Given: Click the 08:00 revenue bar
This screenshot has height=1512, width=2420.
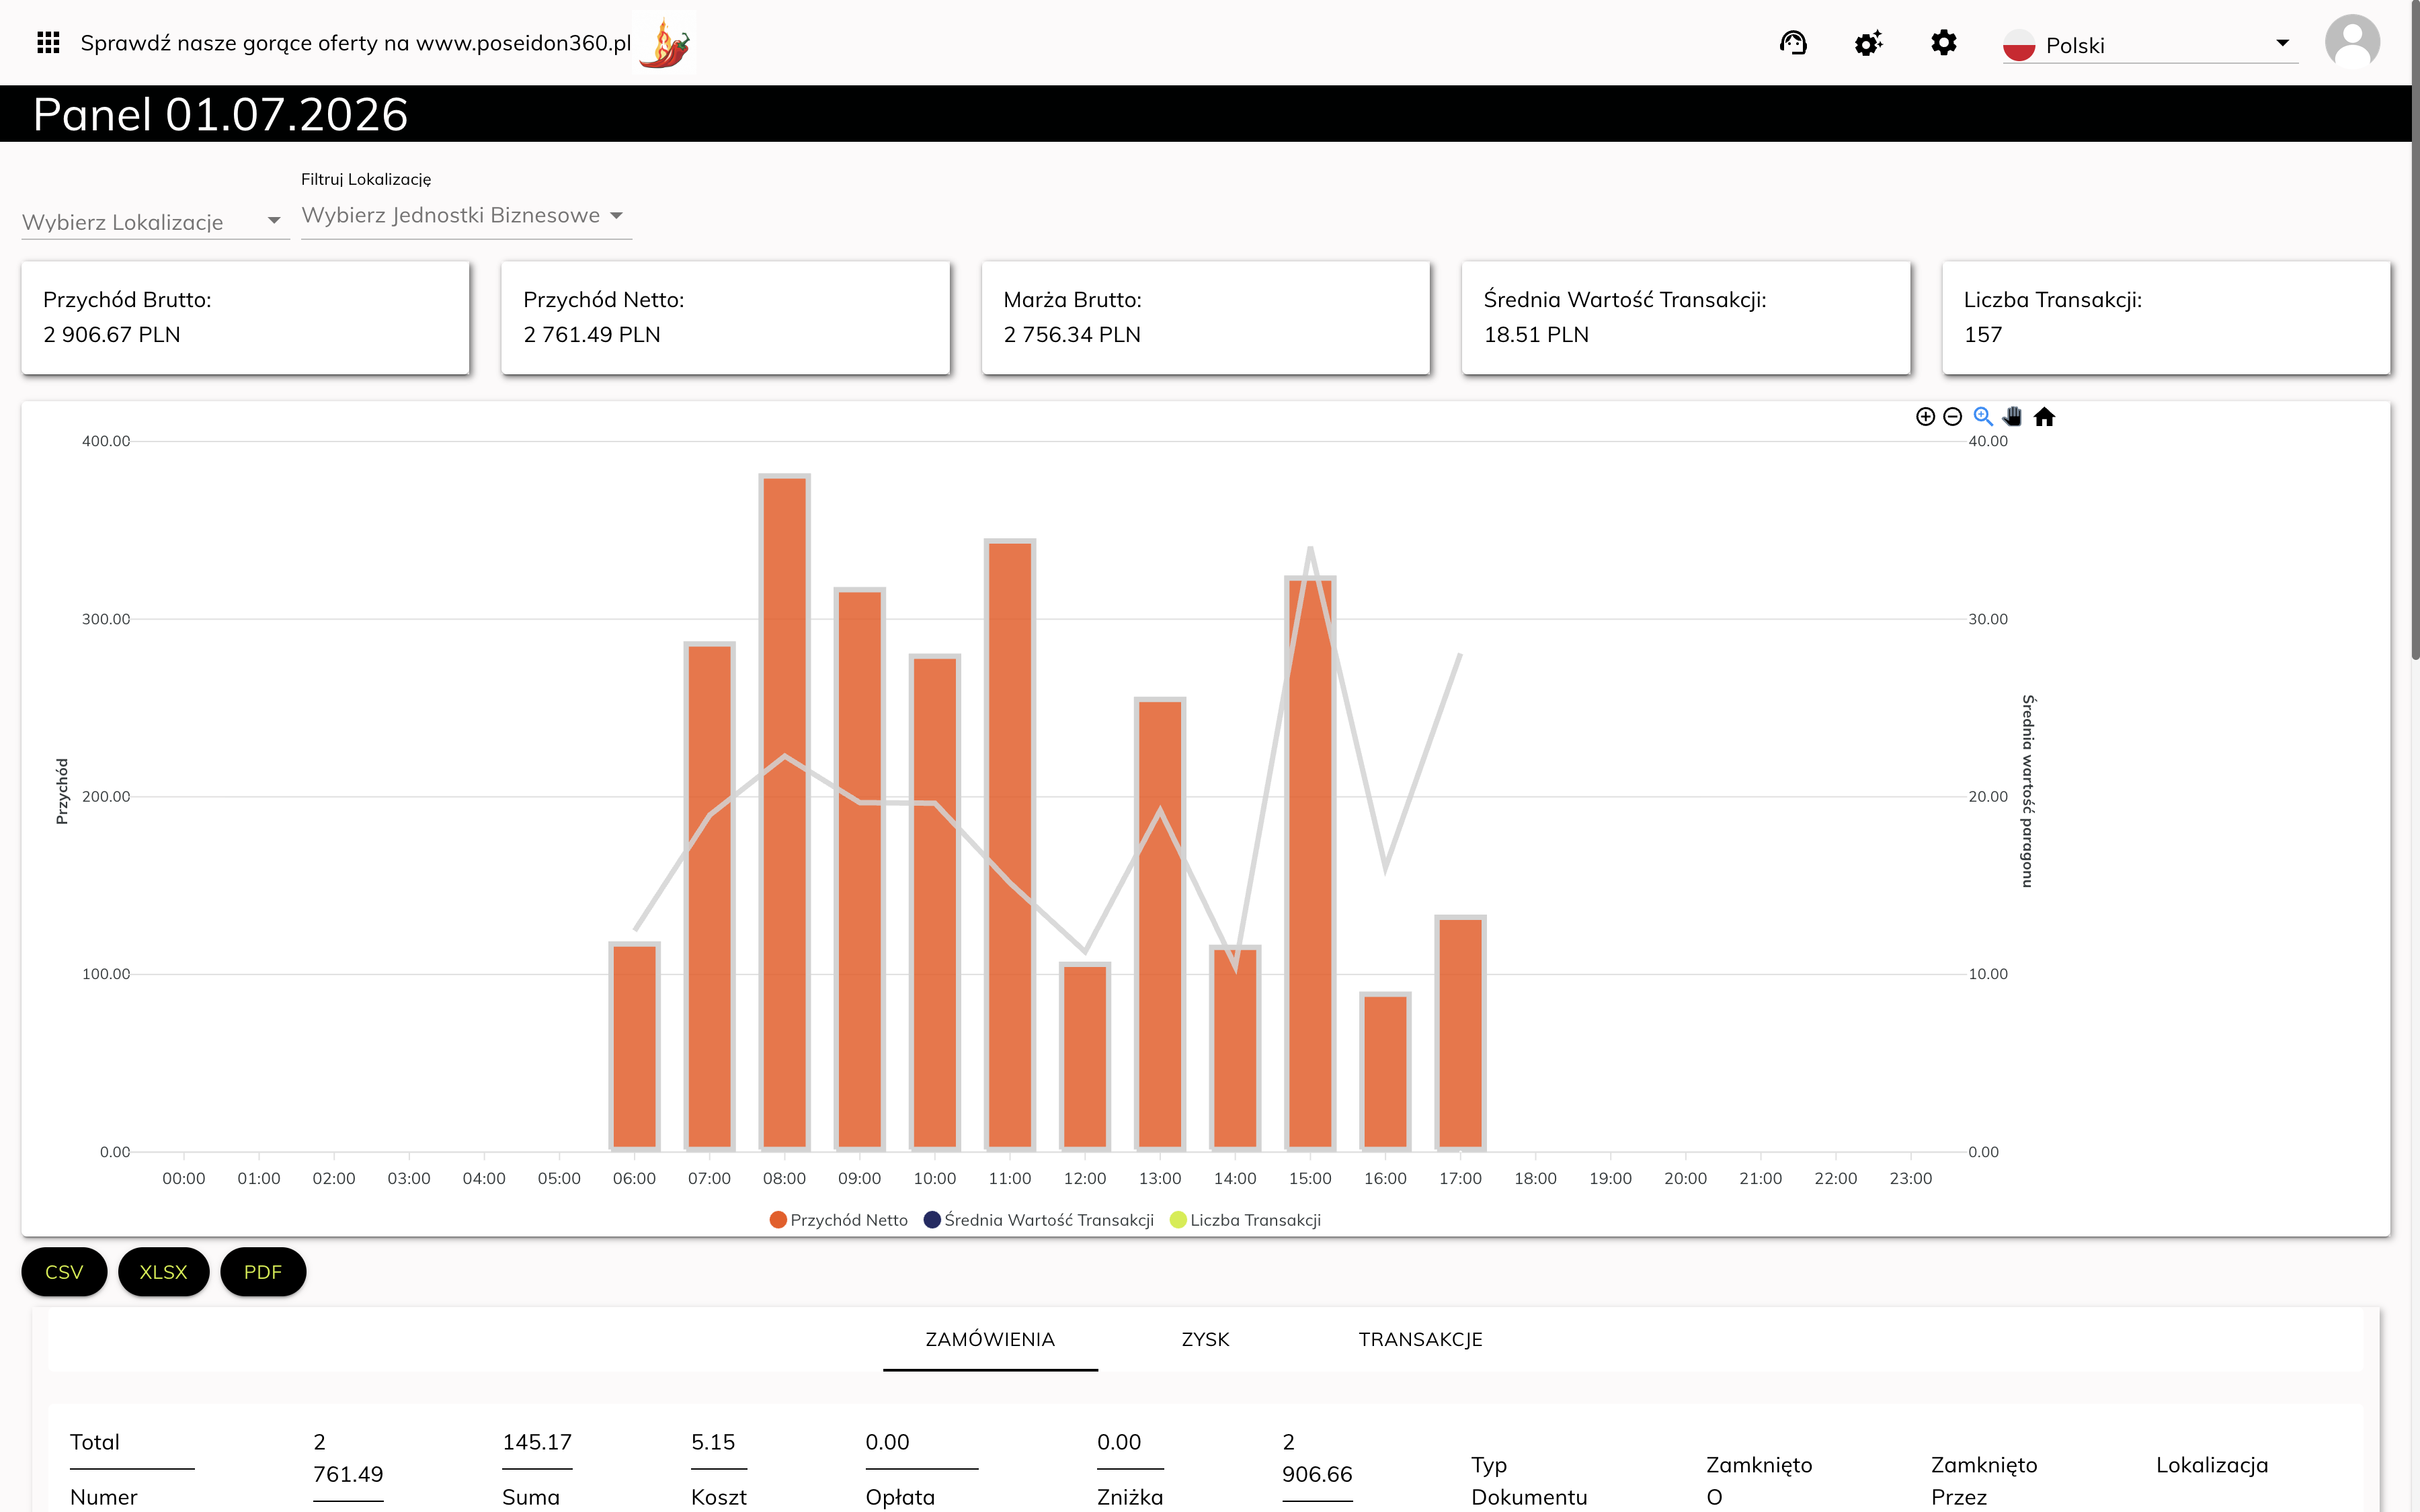Looking at the screenshot, I should [784, 812].
